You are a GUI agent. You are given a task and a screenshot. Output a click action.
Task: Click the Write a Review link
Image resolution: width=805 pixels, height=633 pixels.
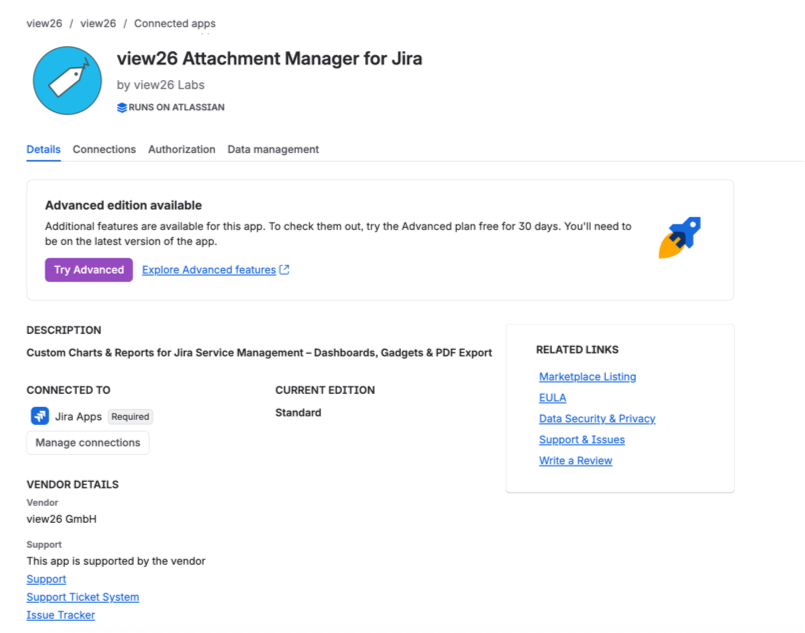576,461
